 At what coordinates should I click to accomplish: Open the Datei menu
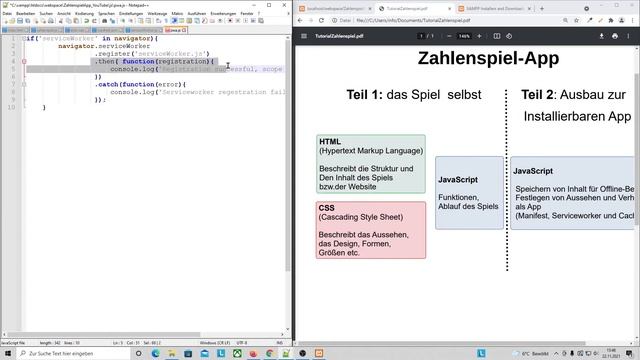pos(7,13)
